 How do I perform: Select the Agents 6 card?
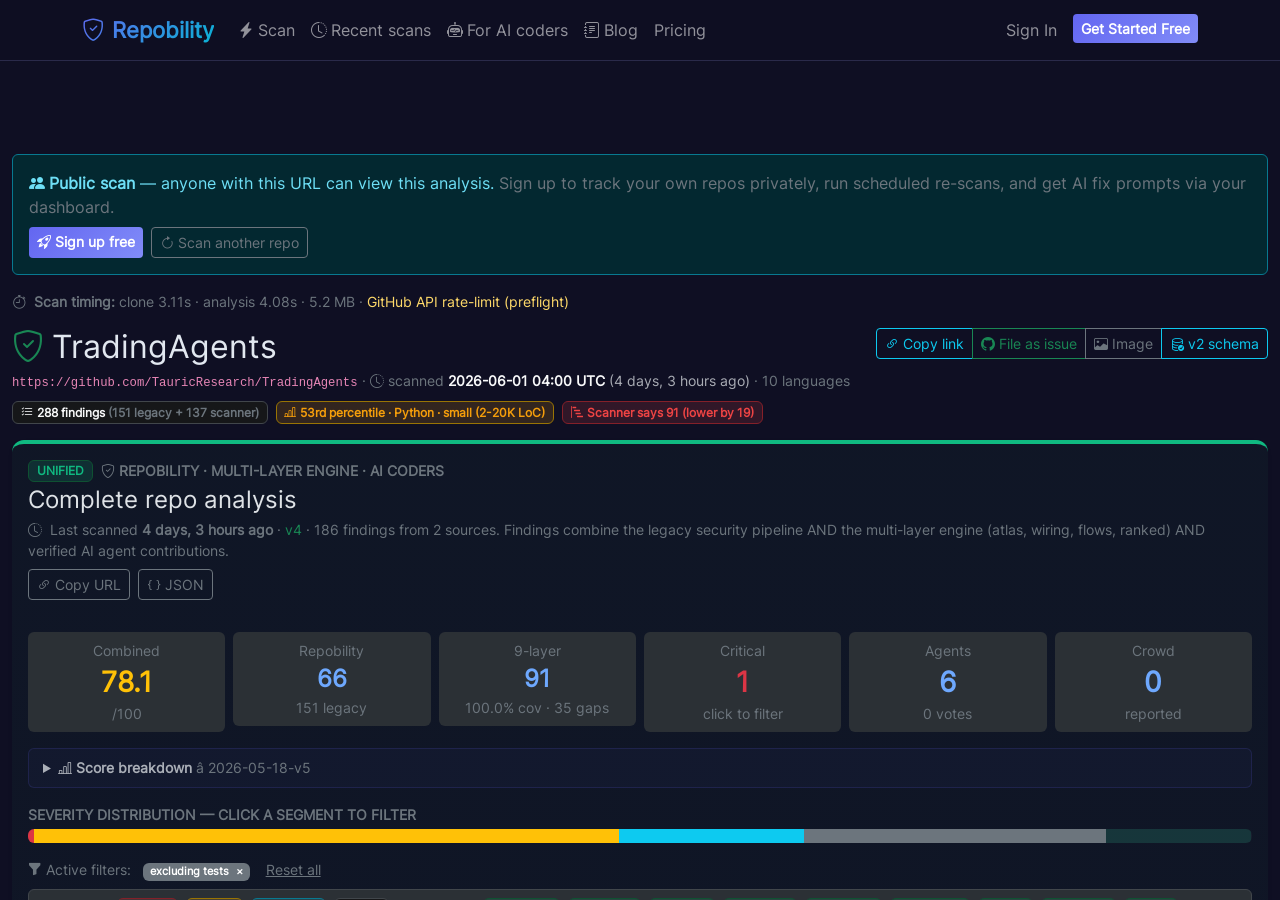pyautogui.click(x=948, y=682)
